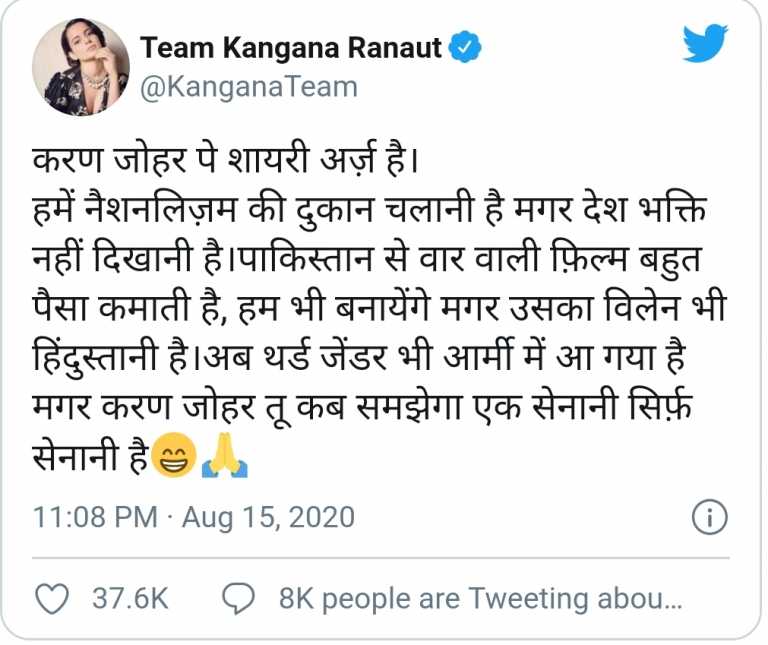Like the tweet with the heart icon
The image size is (768, 645).
pos(52,598)
